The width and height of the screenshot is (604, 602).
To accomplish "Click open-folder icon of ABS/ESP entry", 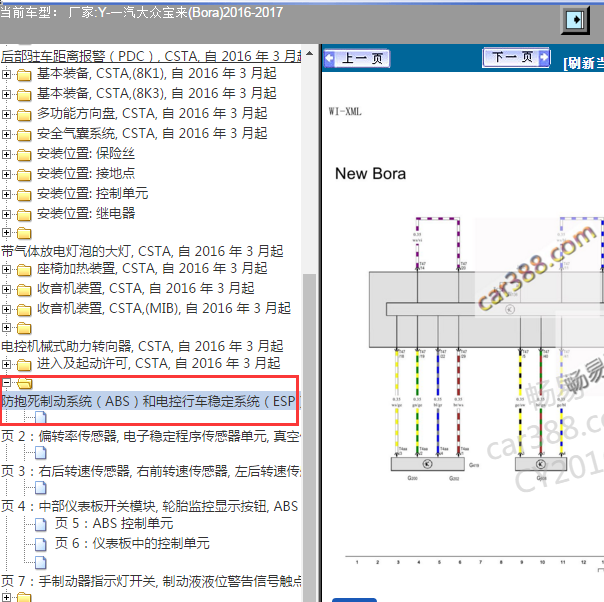I will coord(25,383).
